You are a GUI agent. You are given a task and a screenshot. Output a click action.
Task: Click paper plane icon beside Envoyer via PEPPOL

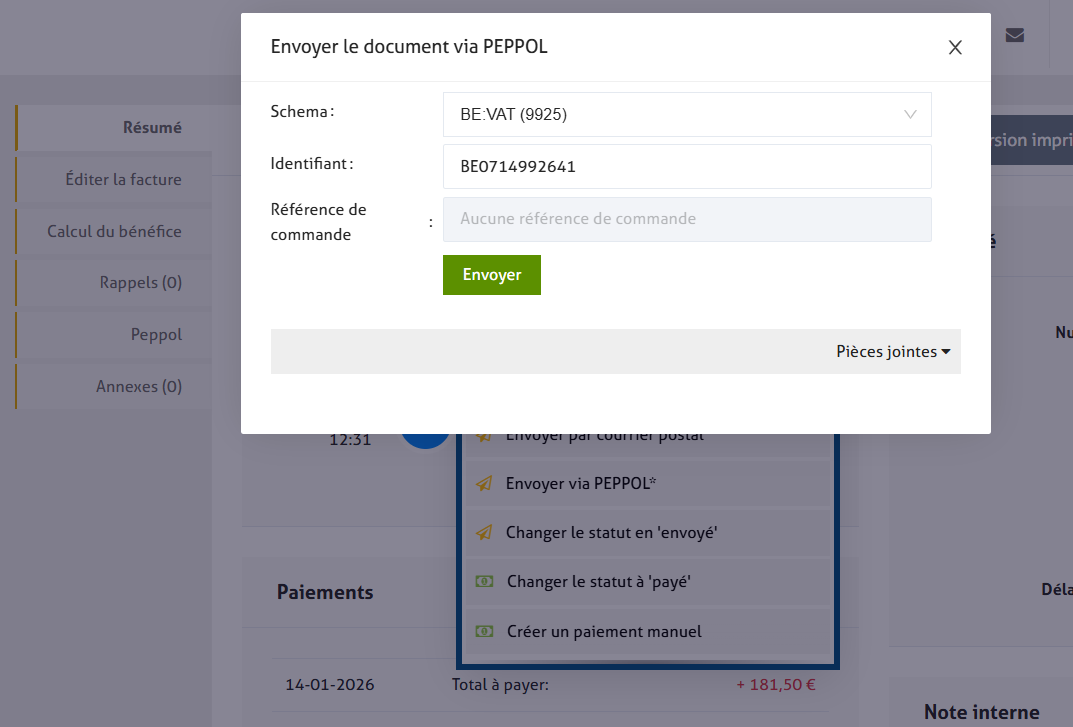[x=484, y=484]
